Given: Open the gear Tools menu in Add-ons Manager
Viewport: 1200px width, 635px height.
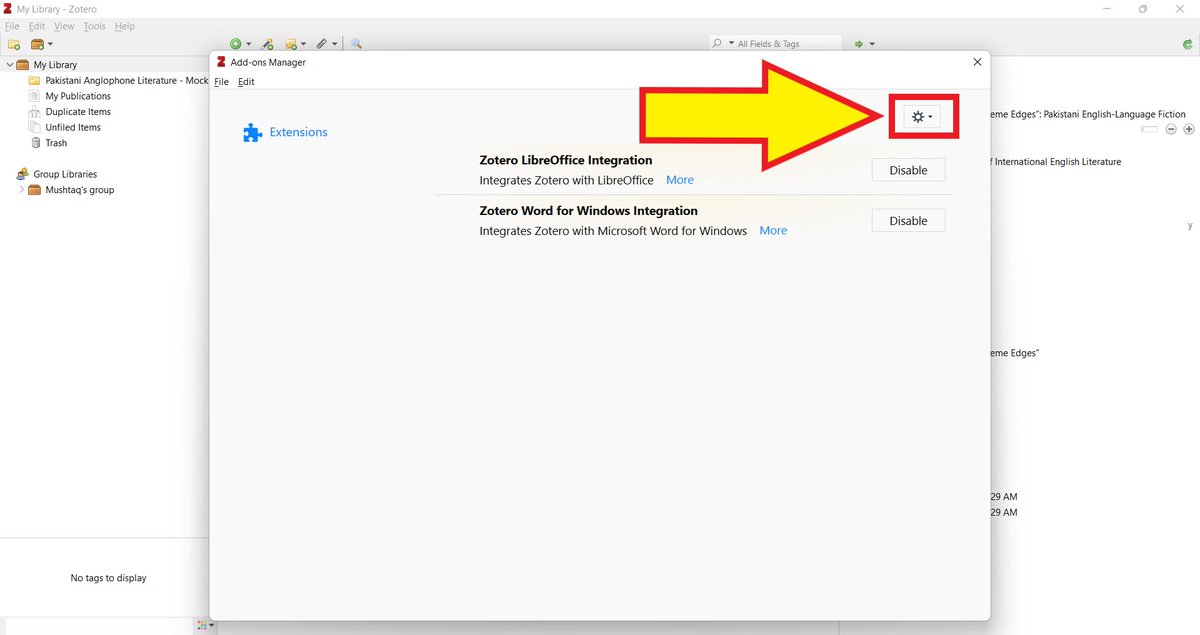Looking at the screenshot, I should [x=923, y=117].
